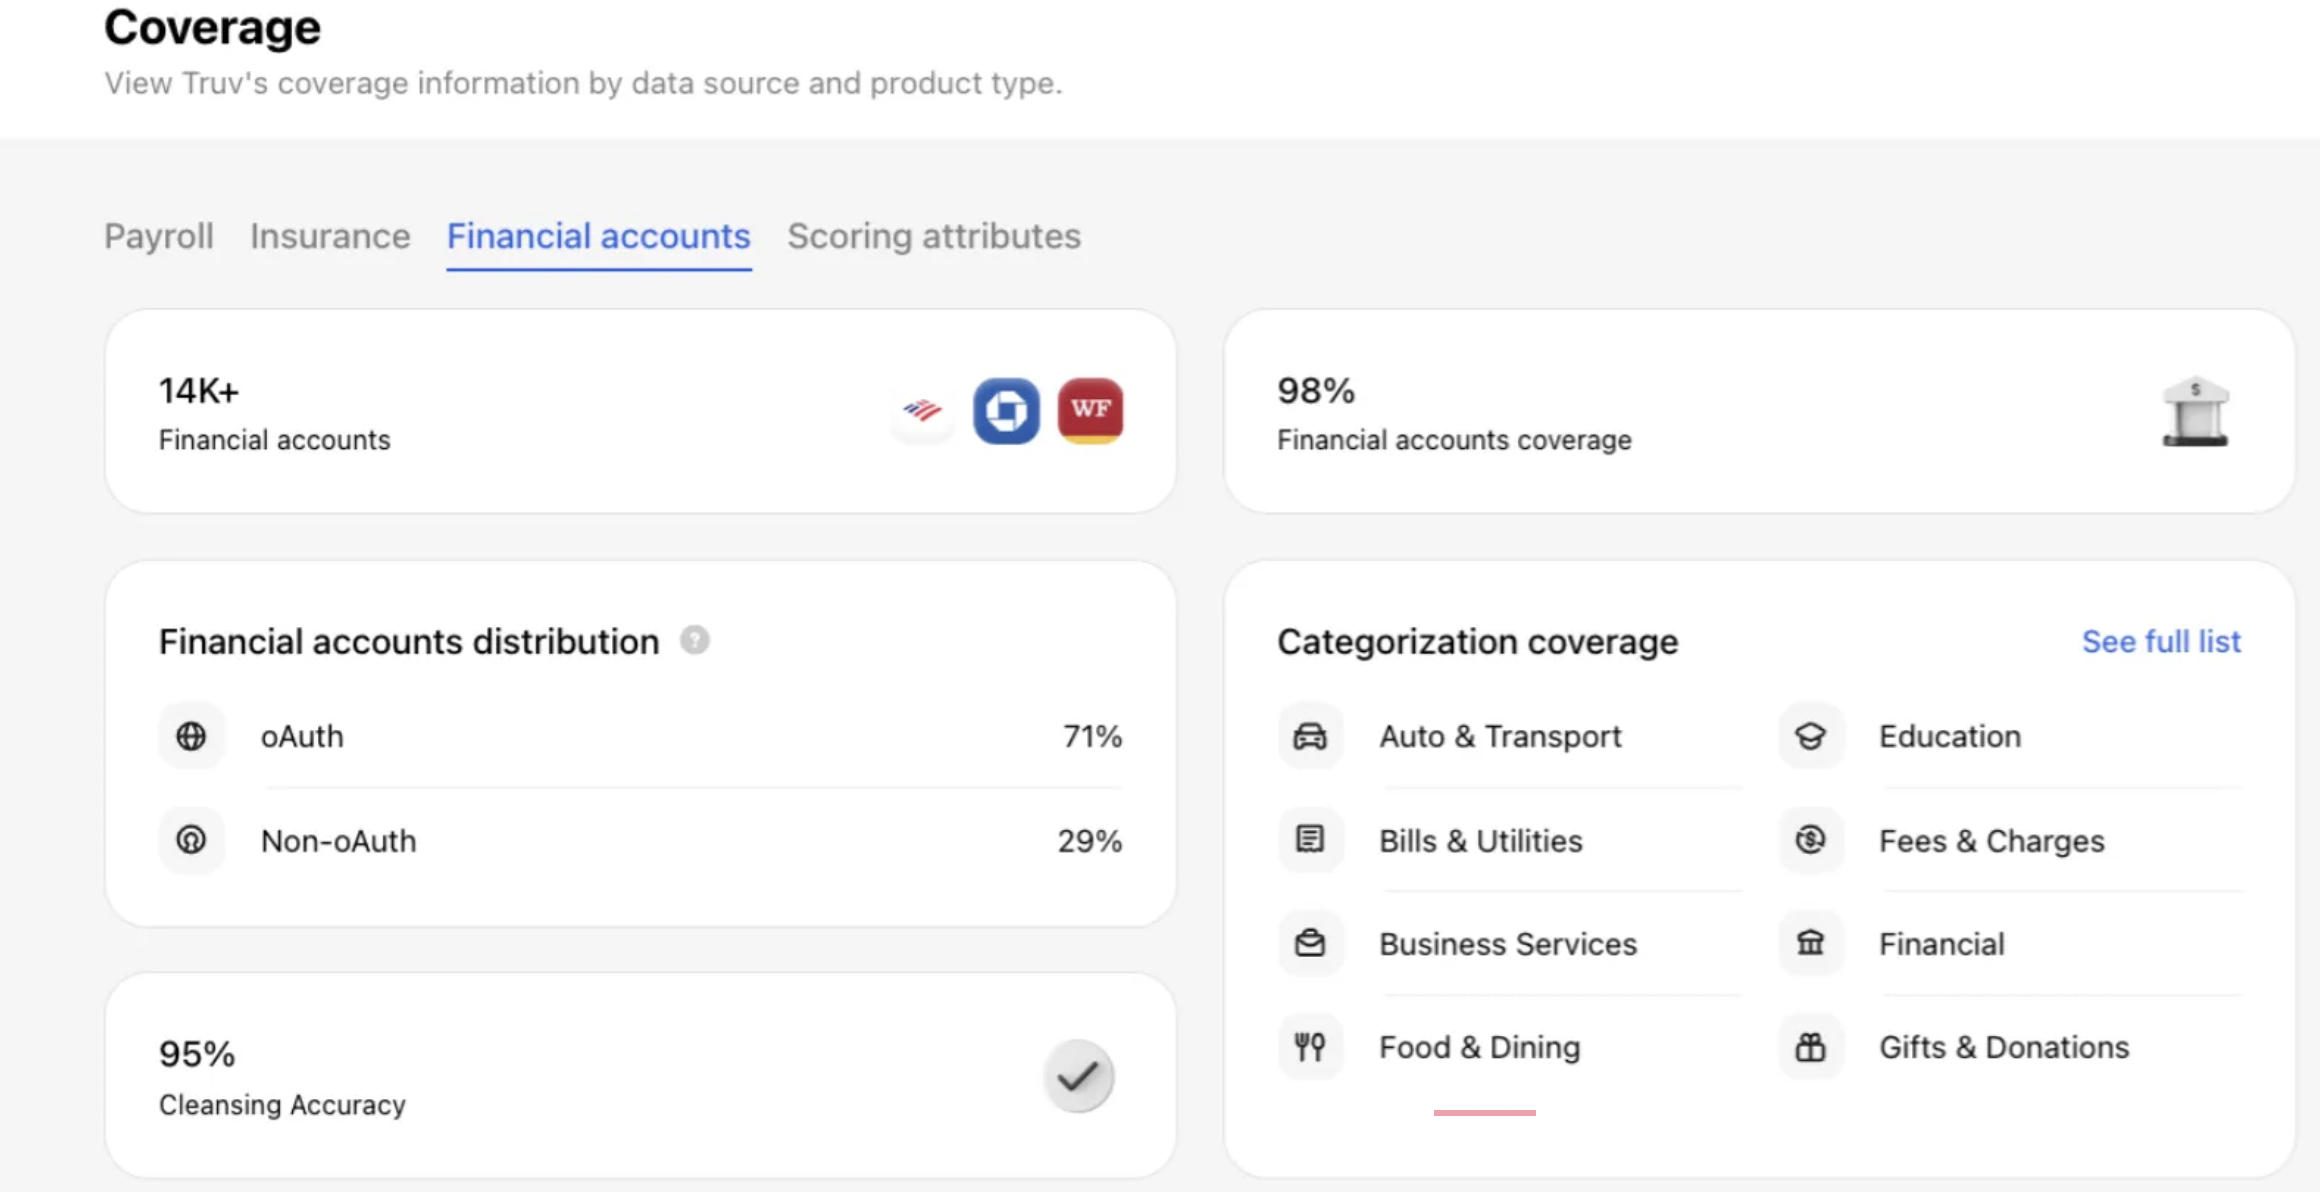
Task: Click the Non-oAuth row label
Action: tap(339, 840)
